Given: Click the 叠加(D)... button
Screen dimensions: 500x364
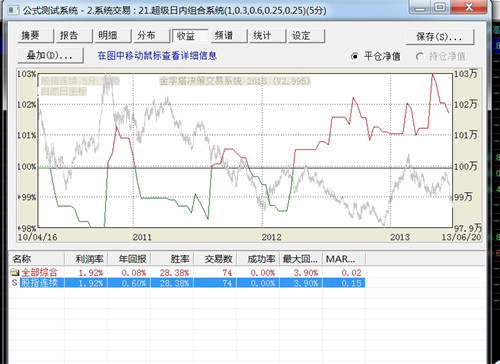Looking at the screenshot, I should click(x=50, y=55).
